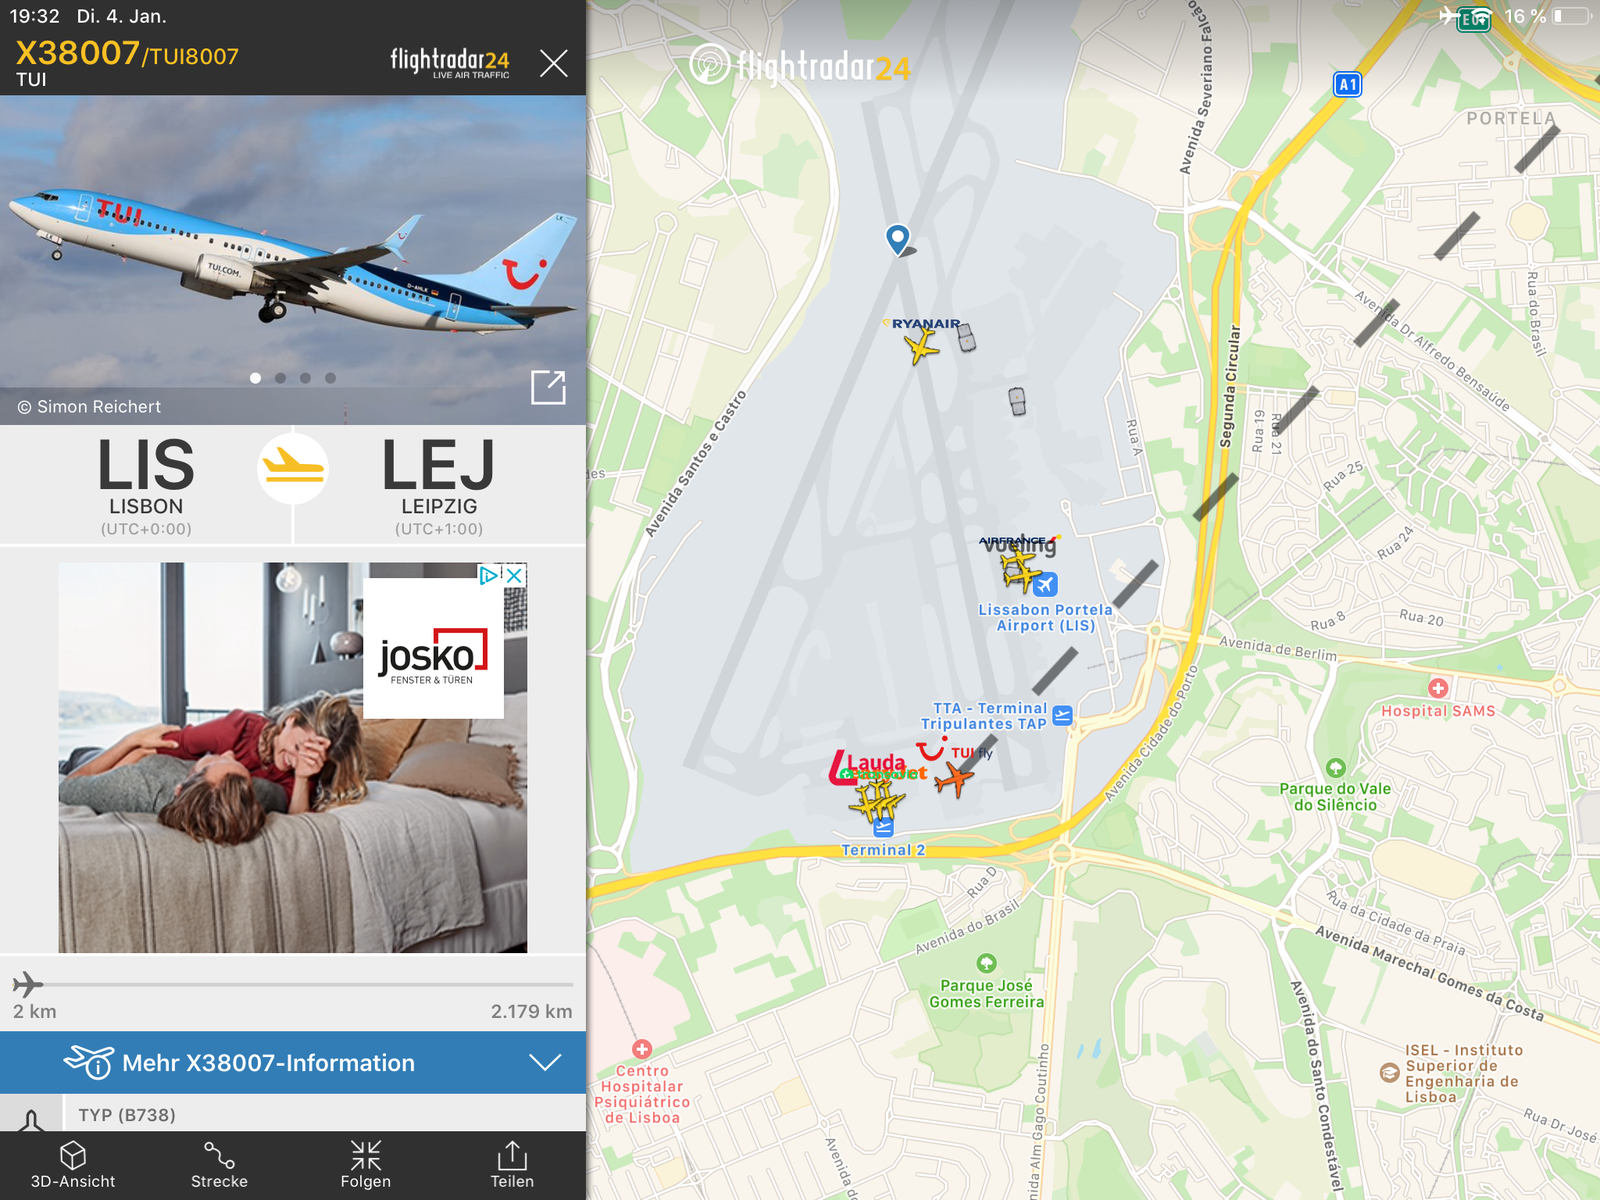Open the LEJ Leipzig arrival airport

[x=439, y=485]
